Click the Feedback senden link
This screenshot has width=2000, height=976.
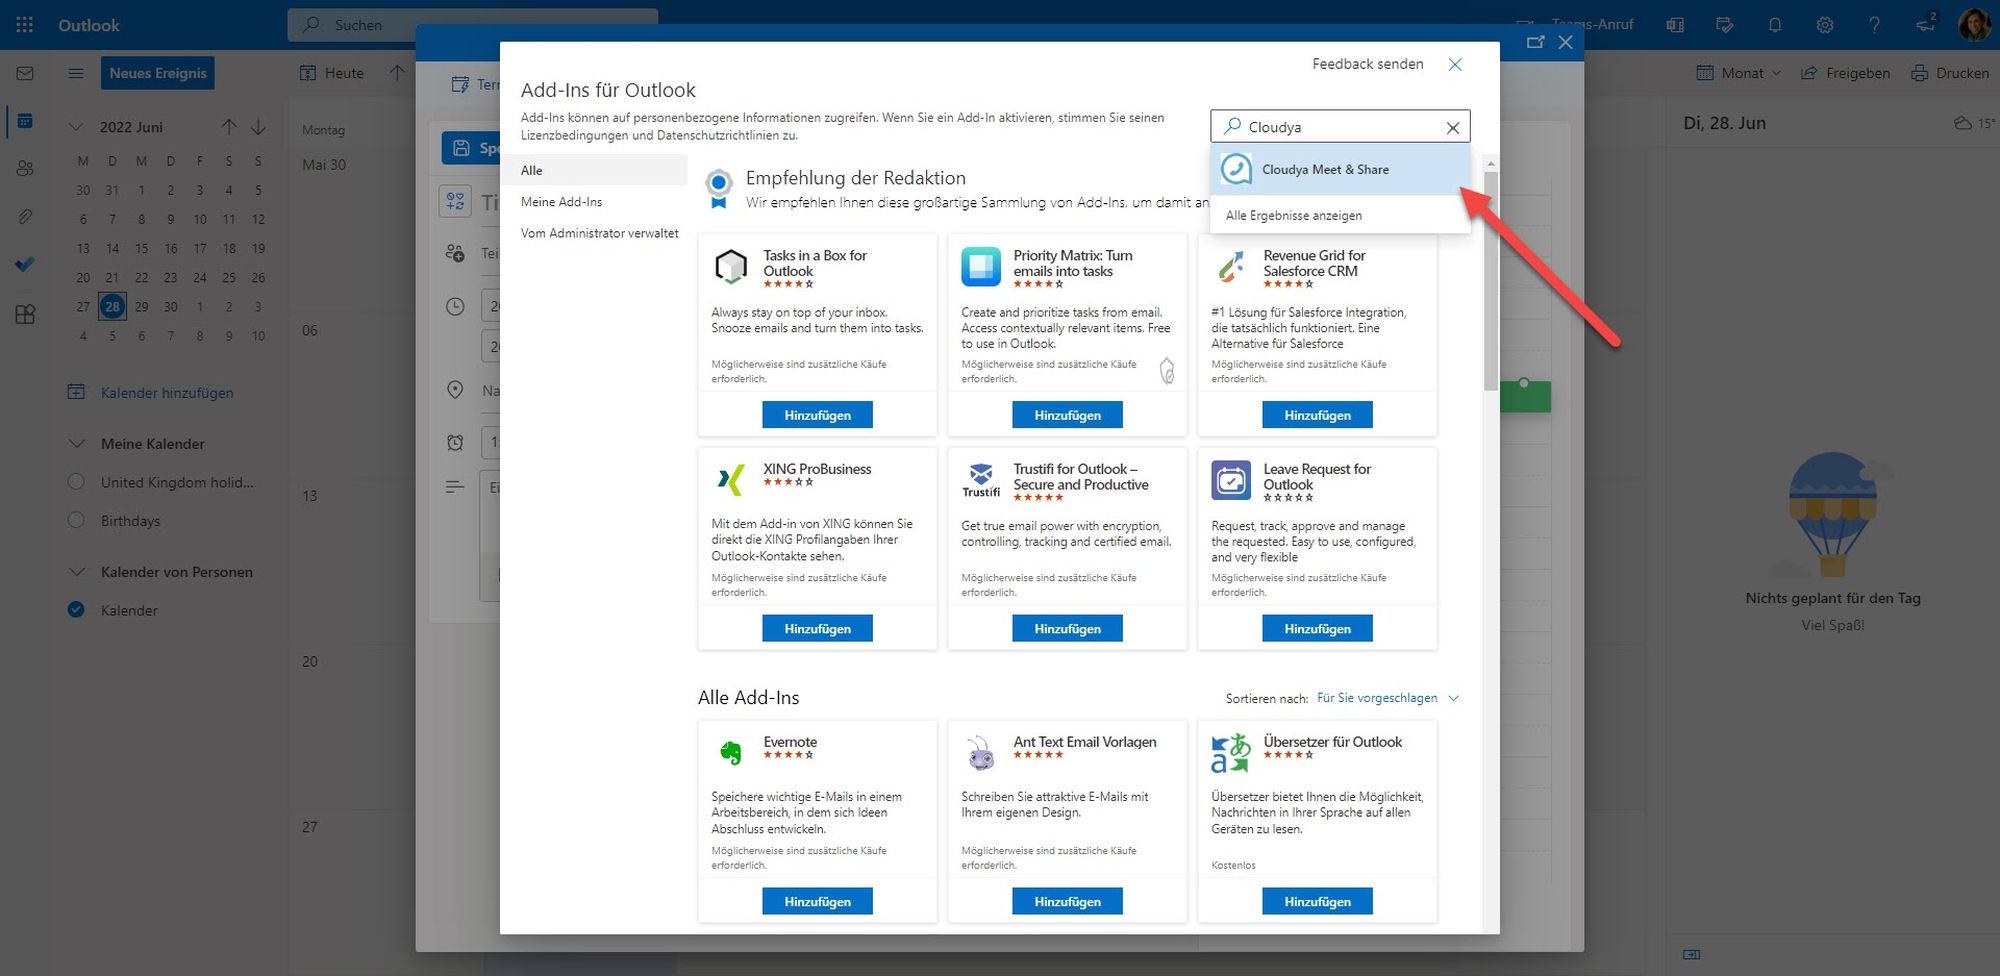tap(1367, 64)
